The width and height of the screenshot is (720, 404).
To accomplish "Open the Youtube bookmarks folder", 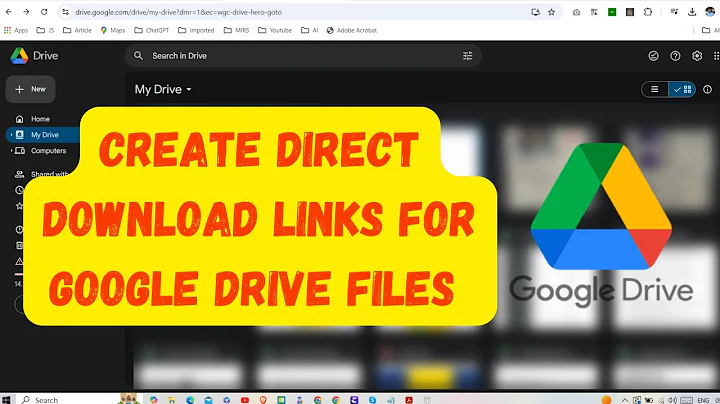I will tap(275, 30).
